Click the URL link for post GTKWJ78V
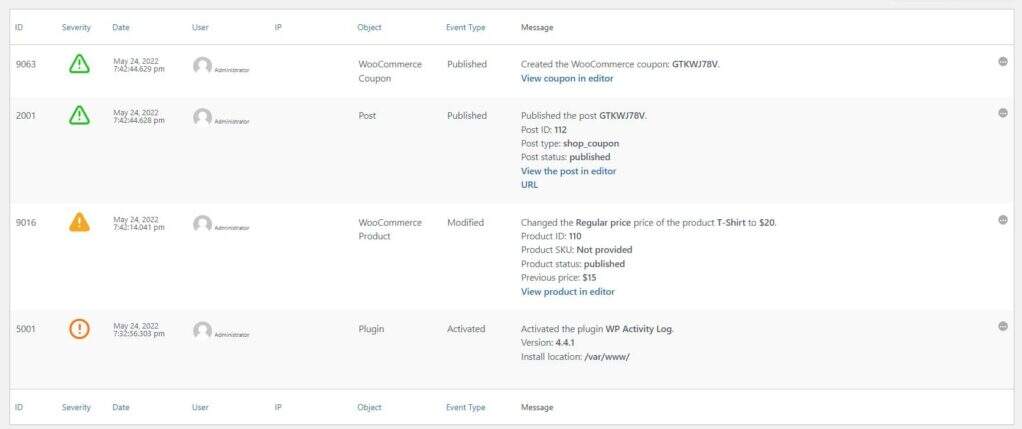1022x429 pixels. [529, 185]
